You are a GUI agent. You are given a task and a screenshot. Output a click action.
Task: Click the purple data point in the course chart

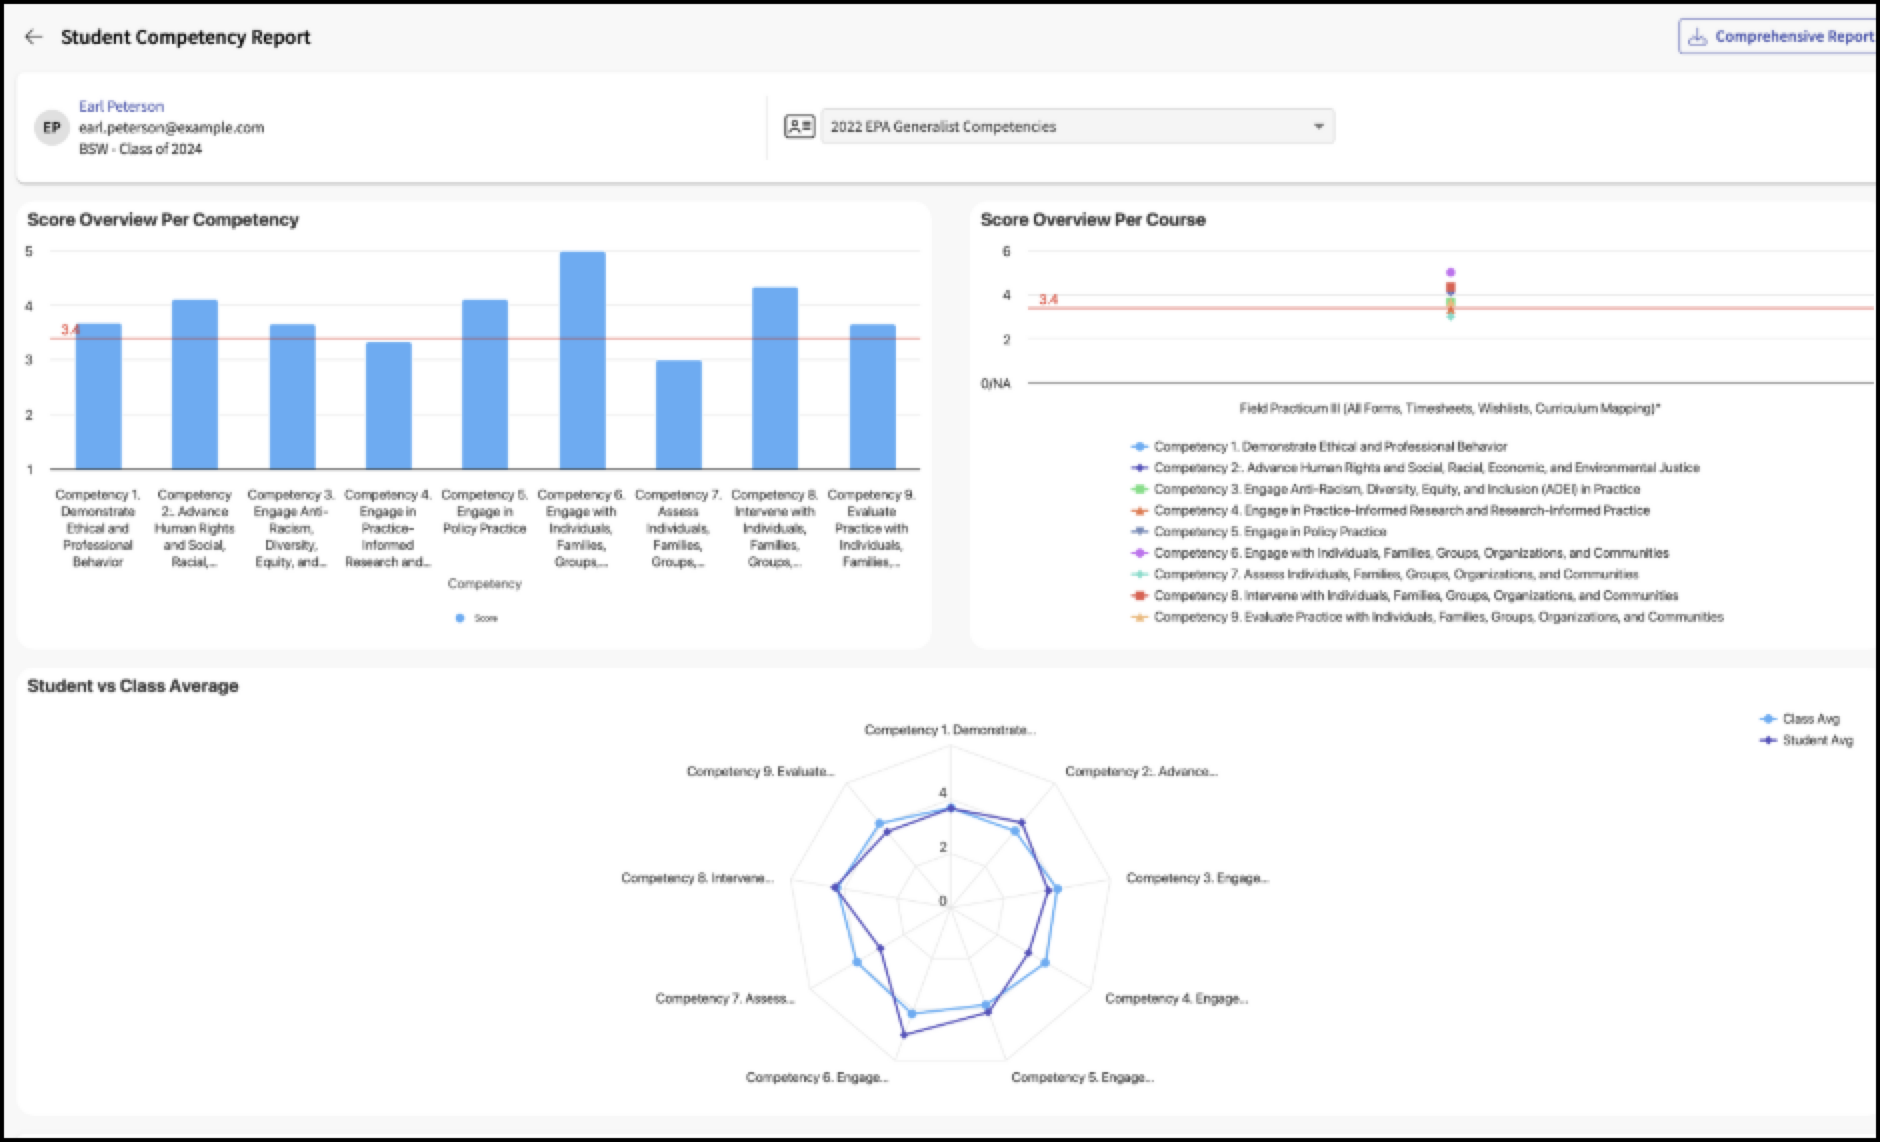pyautogui.click(x=1450, y=272)
